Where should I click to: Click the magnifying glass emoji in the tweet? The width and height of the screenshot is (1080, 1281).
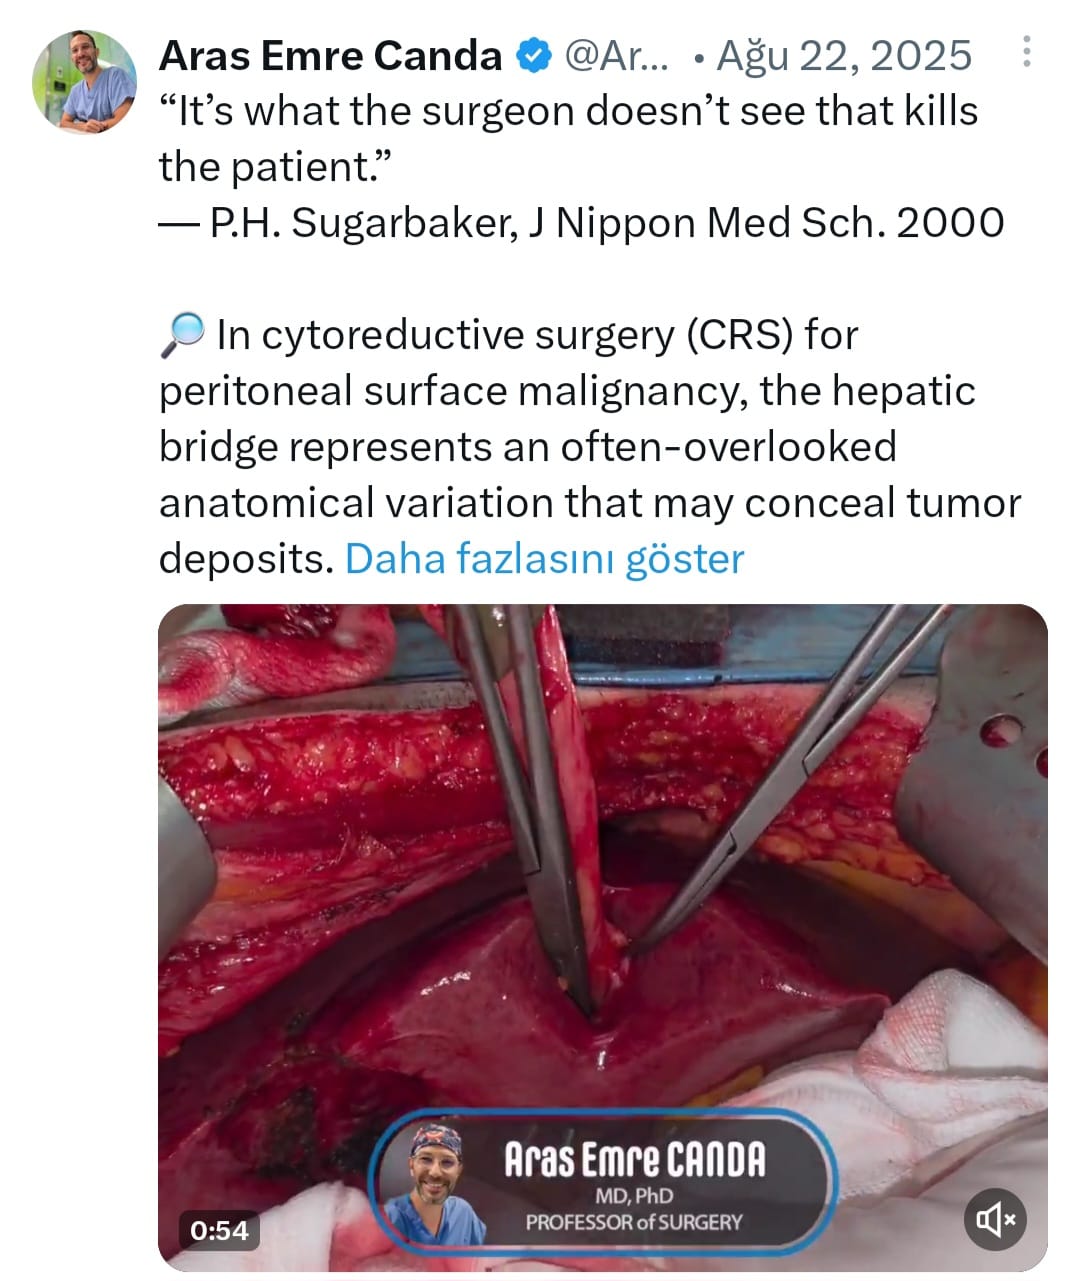pos(182,335)
